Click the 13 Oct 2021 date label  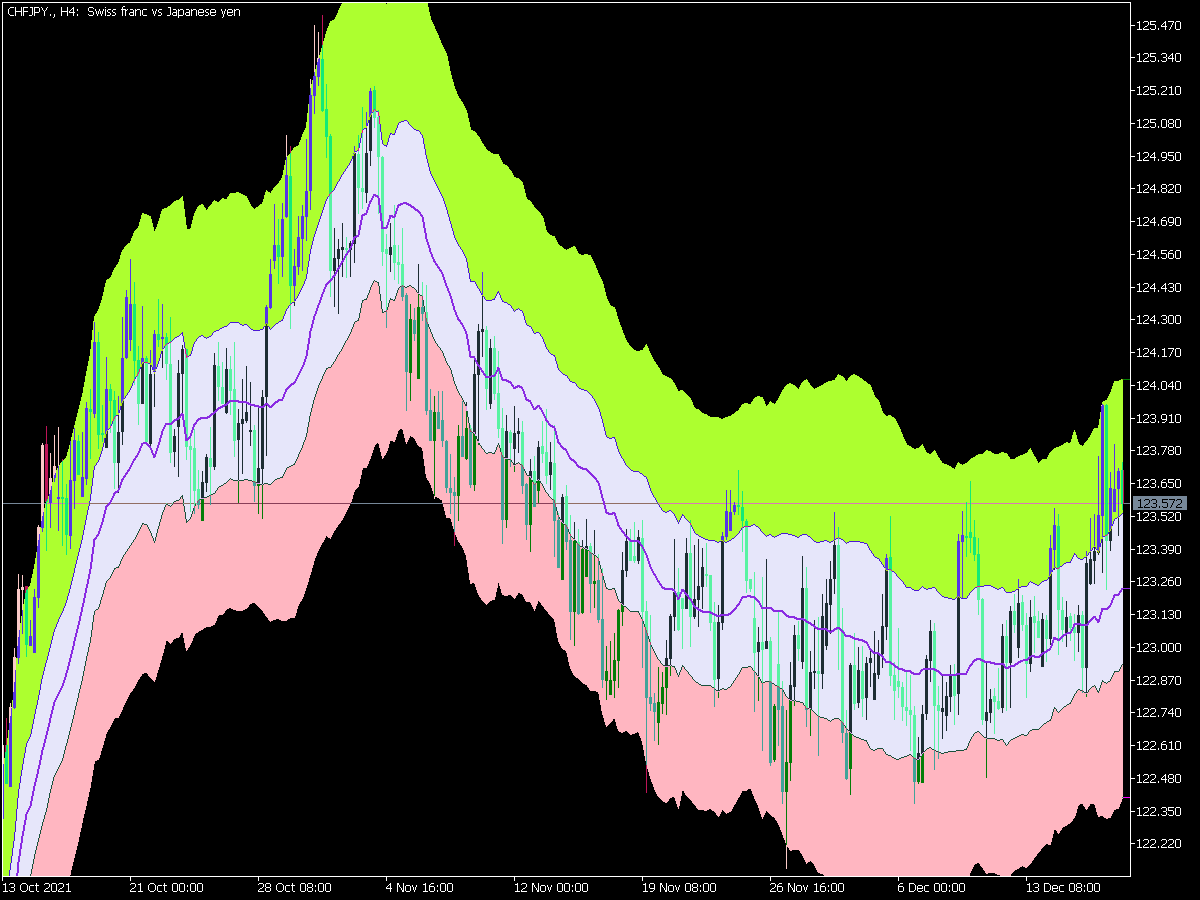(37, 887)
